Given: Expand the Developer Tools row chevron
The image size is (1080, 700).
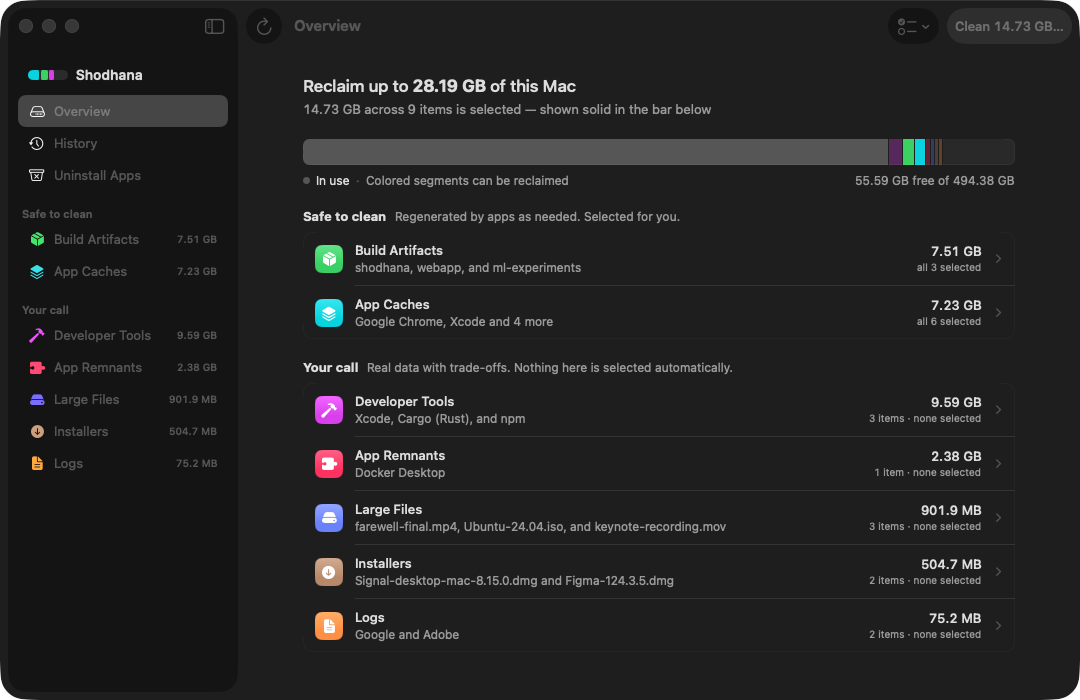Looking at the screenshot, I should (x=999, y=410).
